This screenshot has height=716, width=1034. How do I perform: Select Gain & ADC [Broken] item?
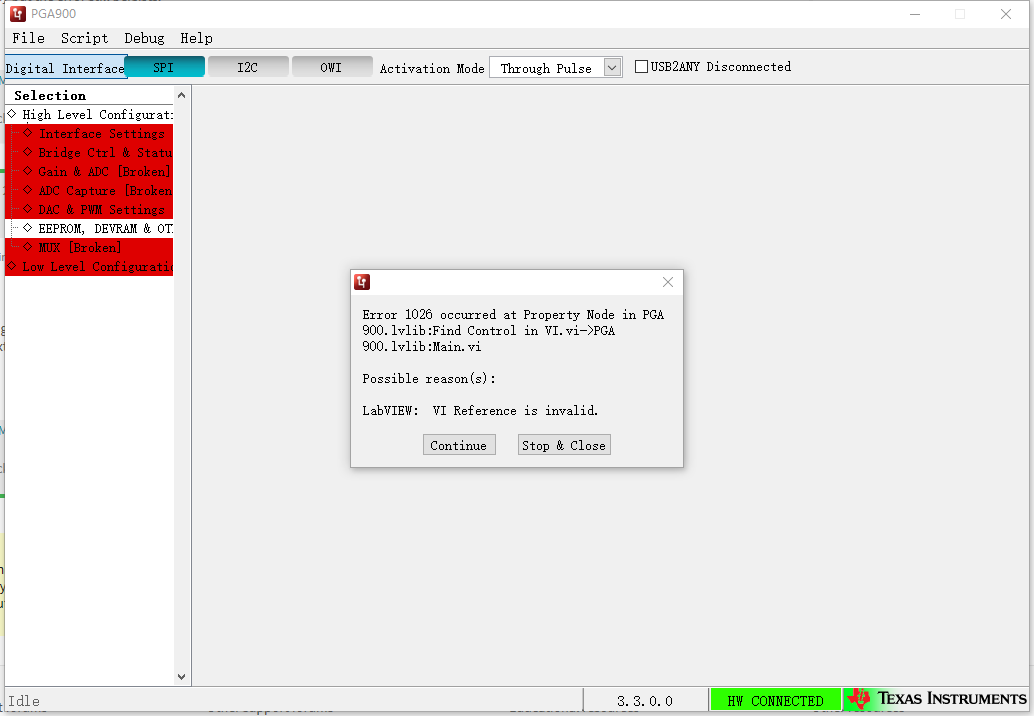[x=89, y=172]
